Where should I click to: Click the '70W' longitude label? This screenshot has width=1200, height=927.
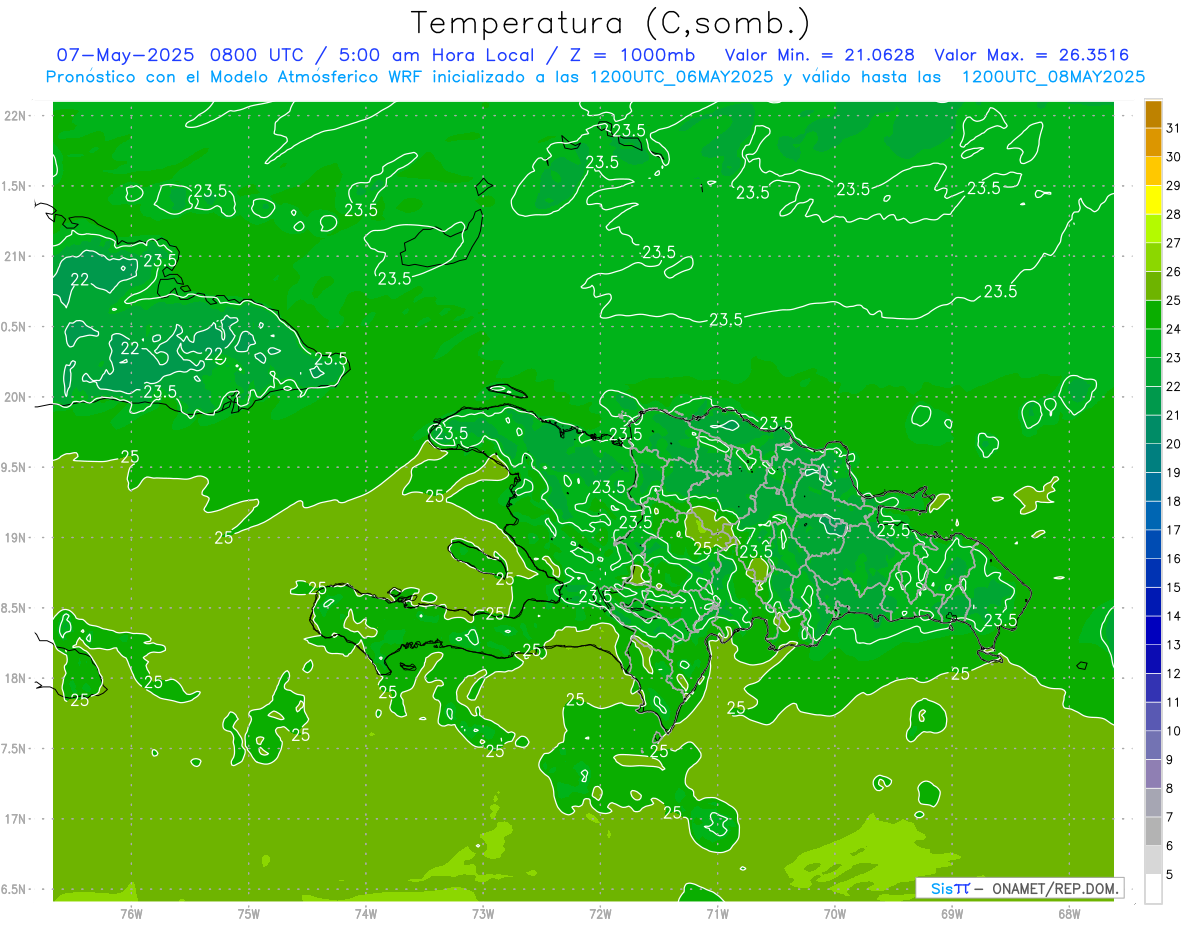(x=835, y=913)
